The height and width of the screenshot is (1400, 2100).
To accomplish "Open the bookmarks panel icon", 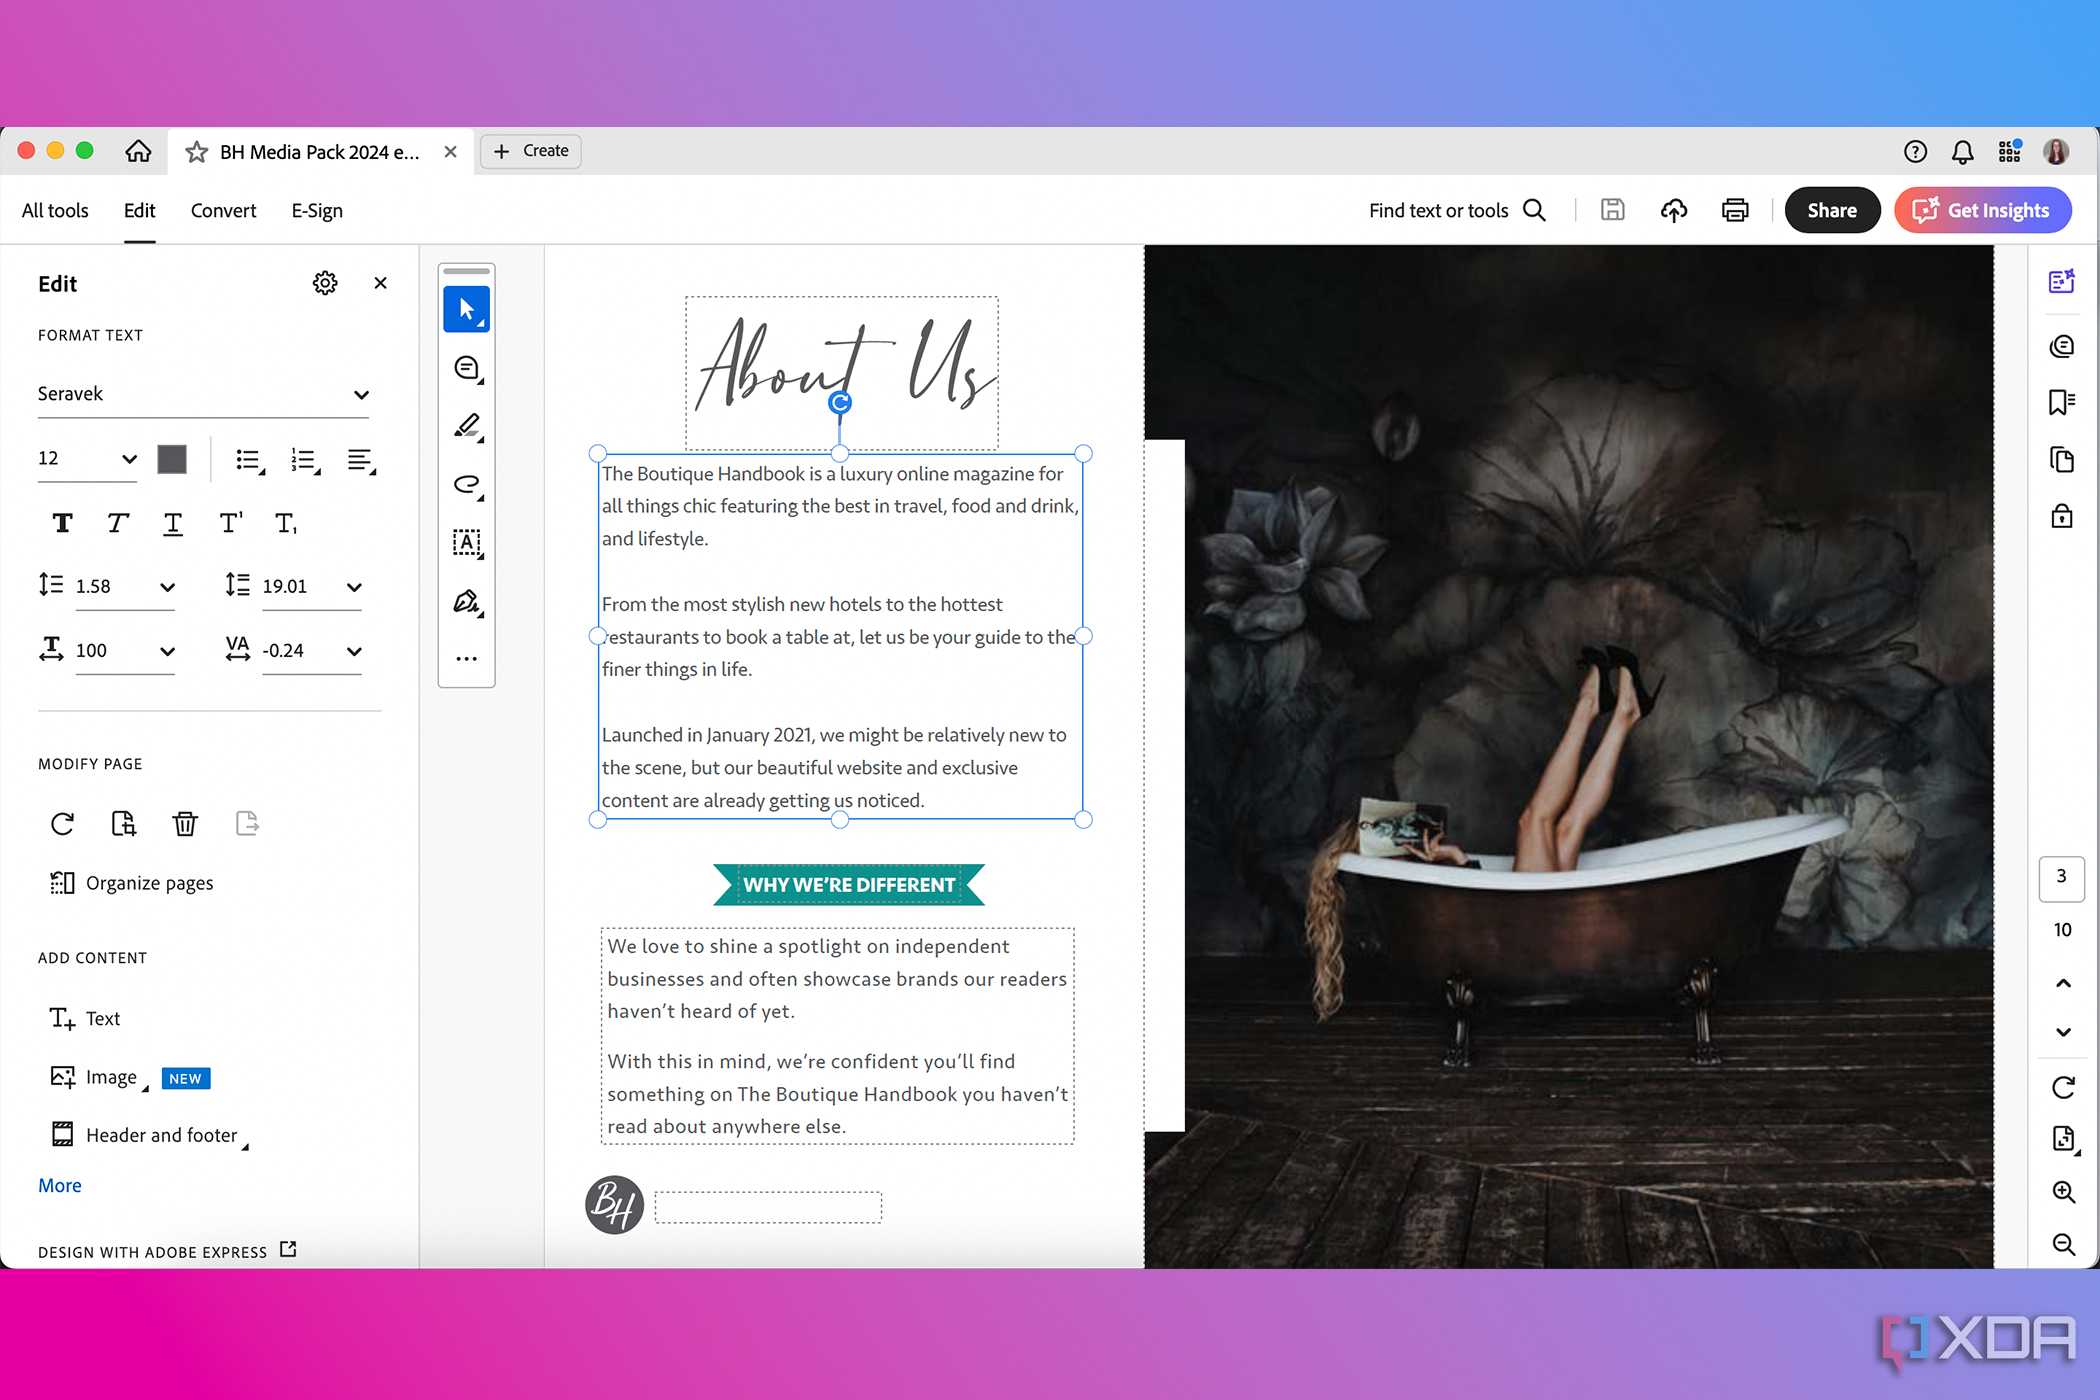I will [2062, 402].
